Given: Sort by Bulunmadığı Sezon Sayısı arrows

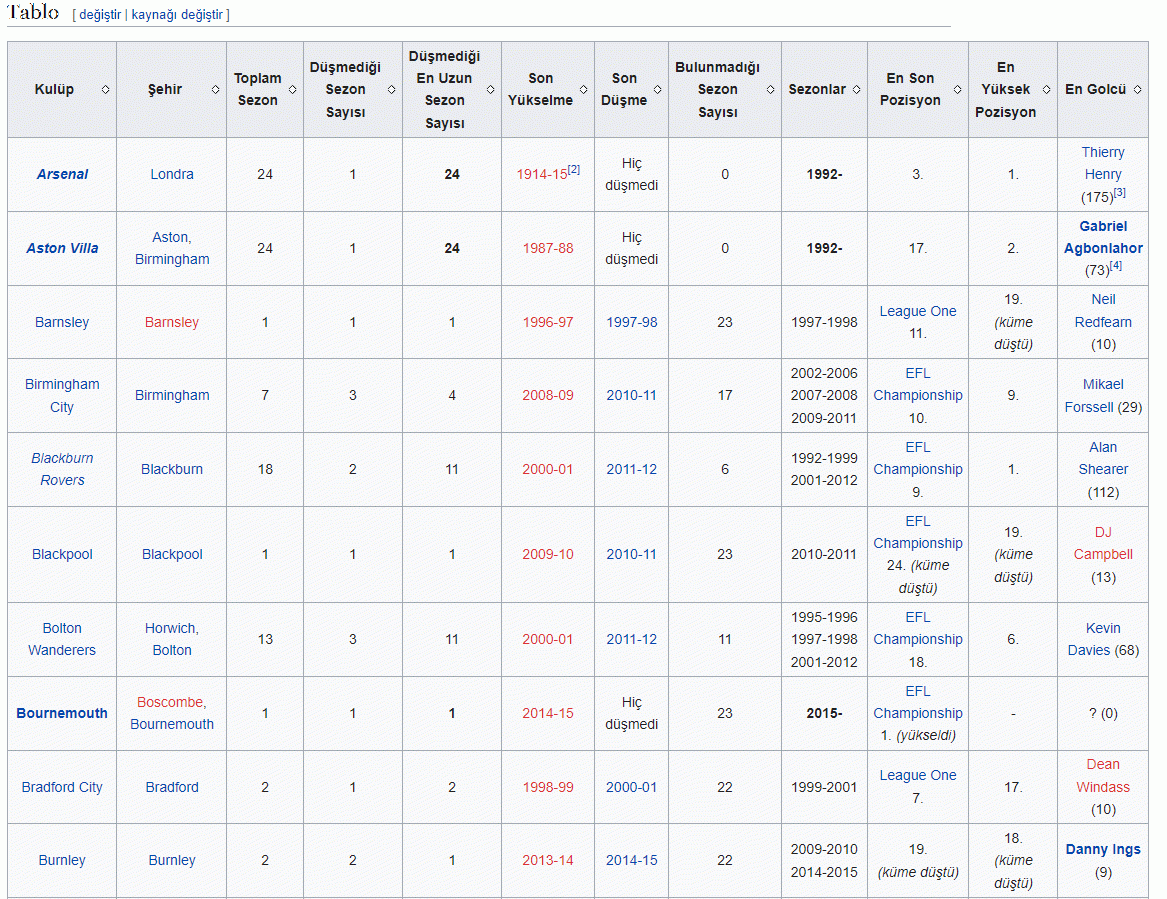Looking at the screenshot, I should 771,90.
